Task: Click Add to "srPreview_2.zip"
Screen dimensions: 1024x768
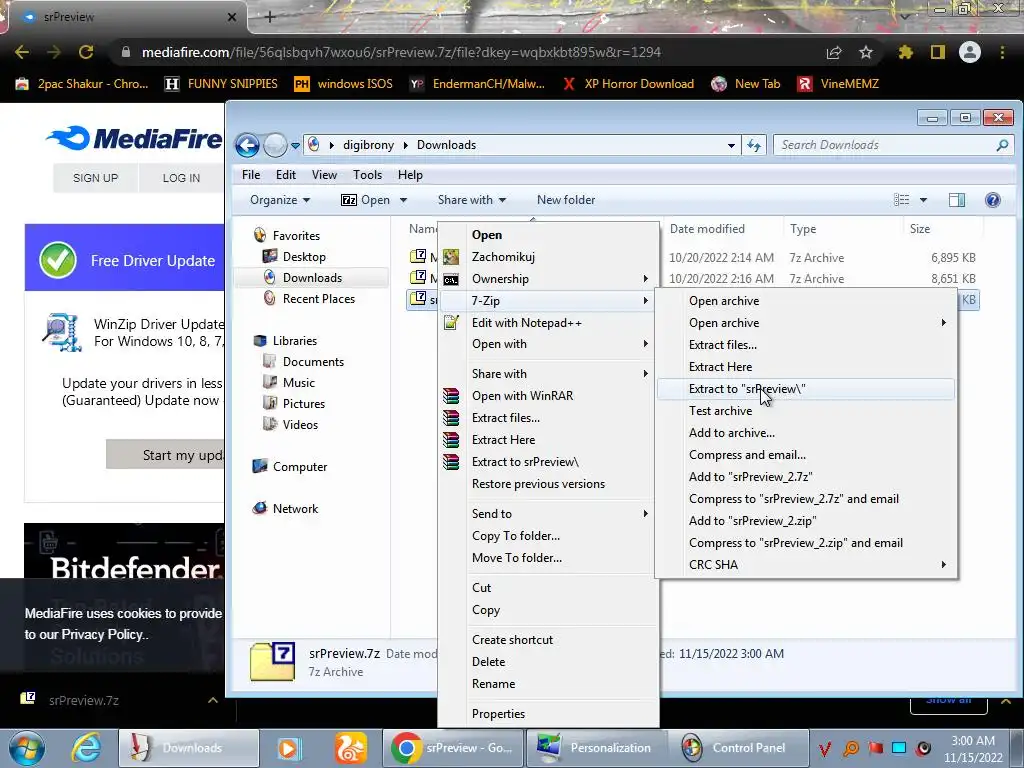Action: 806,520
